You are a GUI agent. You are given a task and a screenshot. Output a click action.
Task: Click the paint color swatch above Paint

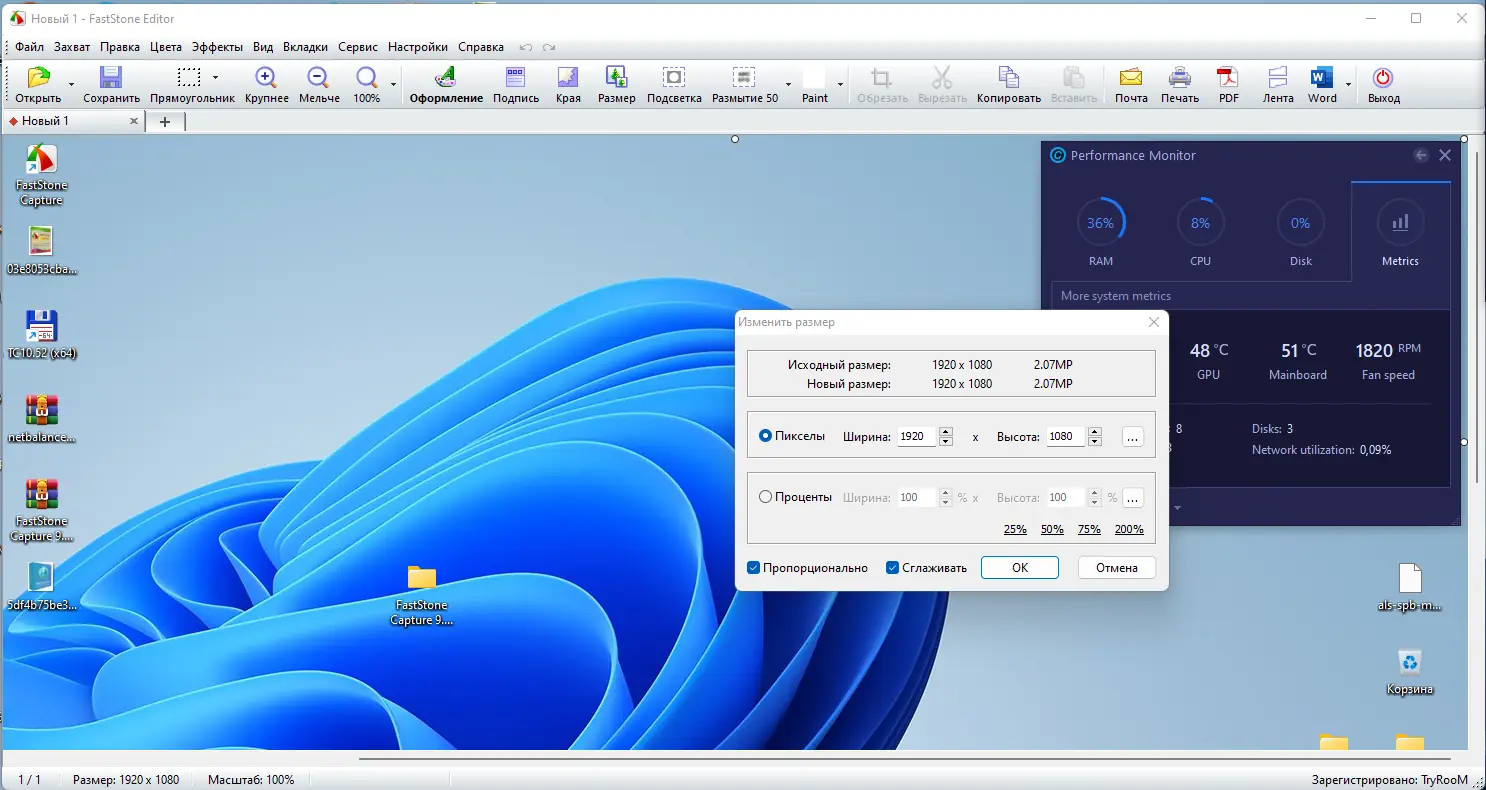click(x=815, y=79)
